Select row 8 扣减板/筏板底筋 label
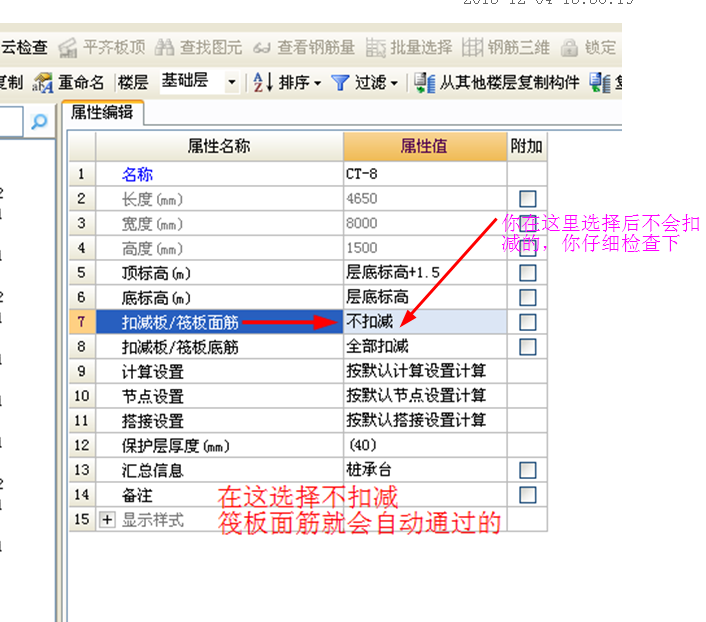 click(x=180, y=347)
